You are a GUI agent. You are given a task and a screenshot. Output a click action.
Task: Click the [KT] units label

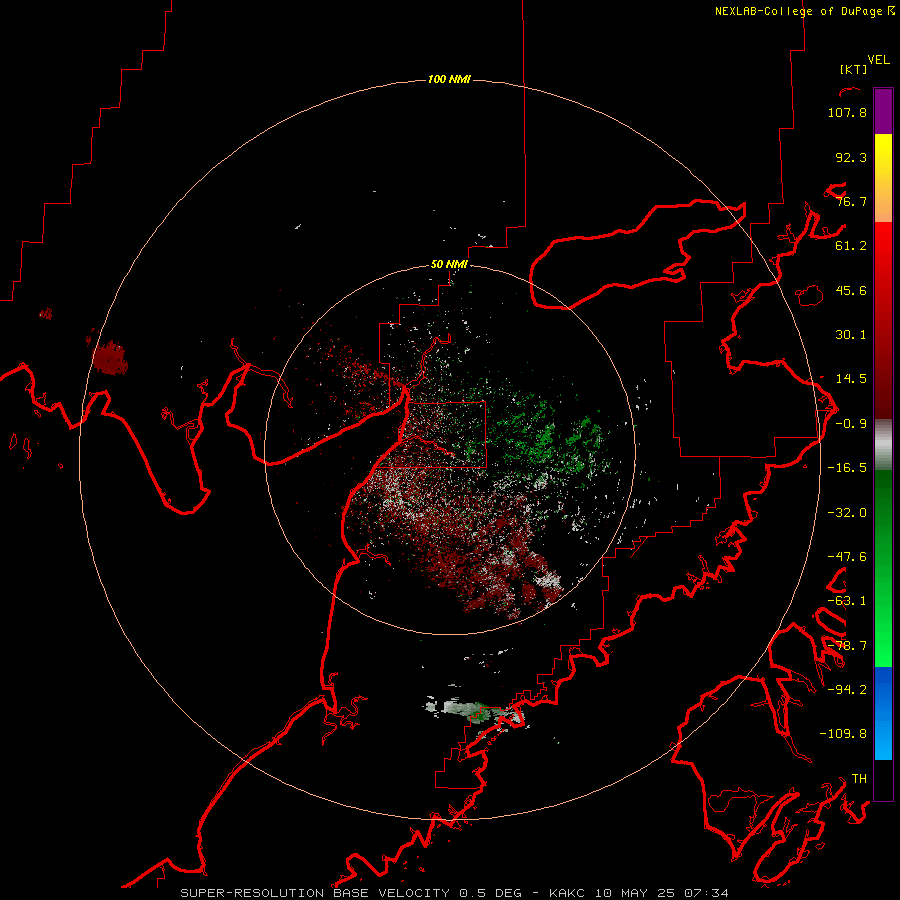tap(853, 69)
